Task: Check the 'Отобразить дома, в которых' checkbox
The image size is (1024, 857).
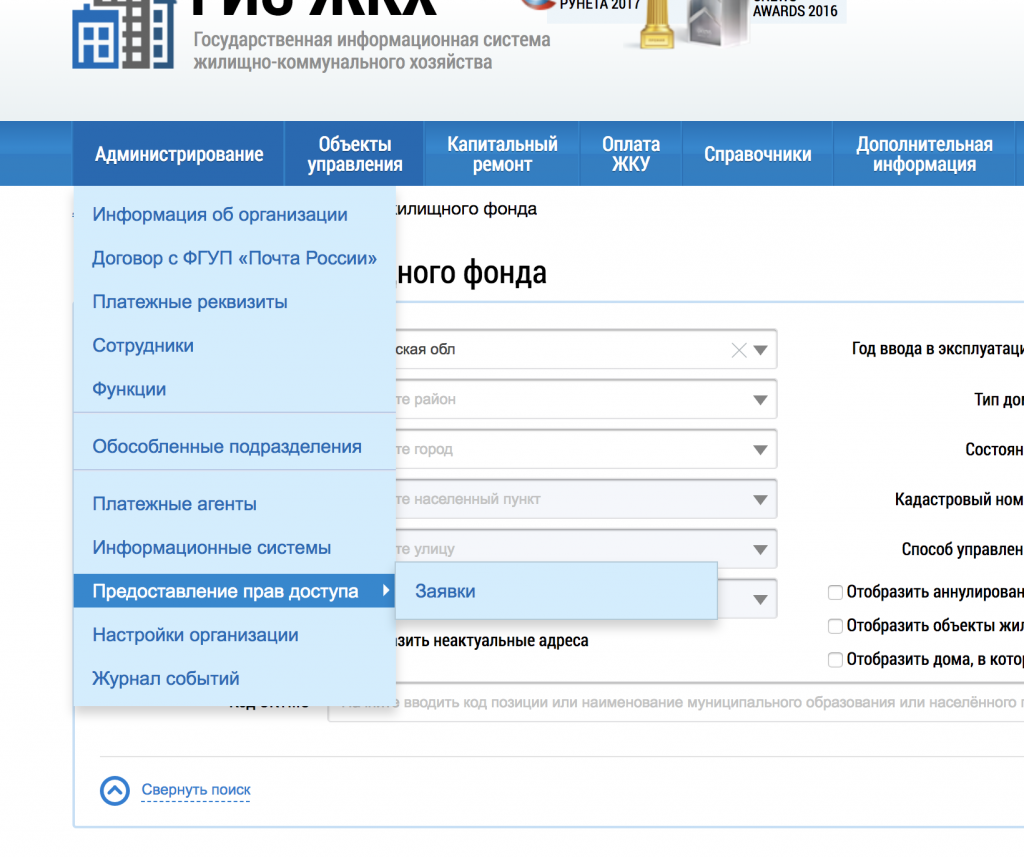Action: pyautogui.click(x=835, y=660)
